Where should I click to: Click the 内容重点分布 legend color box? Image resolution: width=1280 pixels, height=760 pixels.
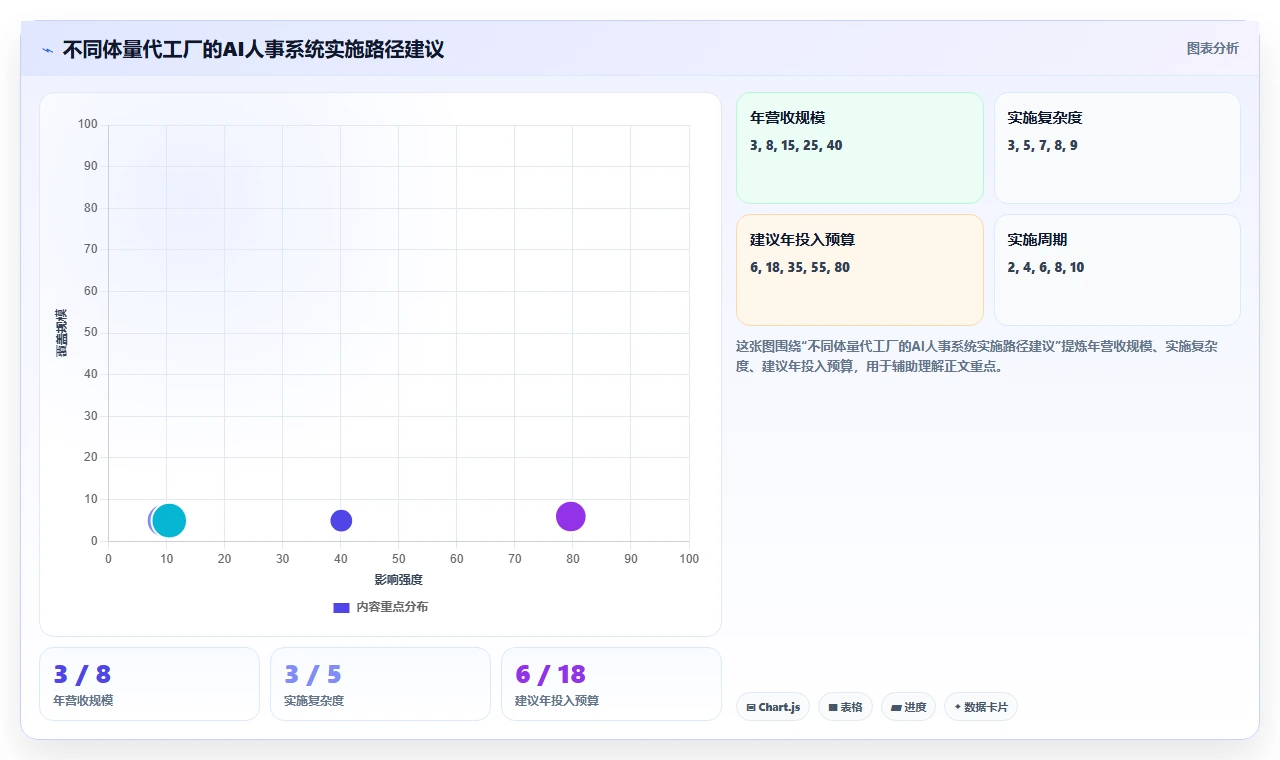click(x=341, y=607)
